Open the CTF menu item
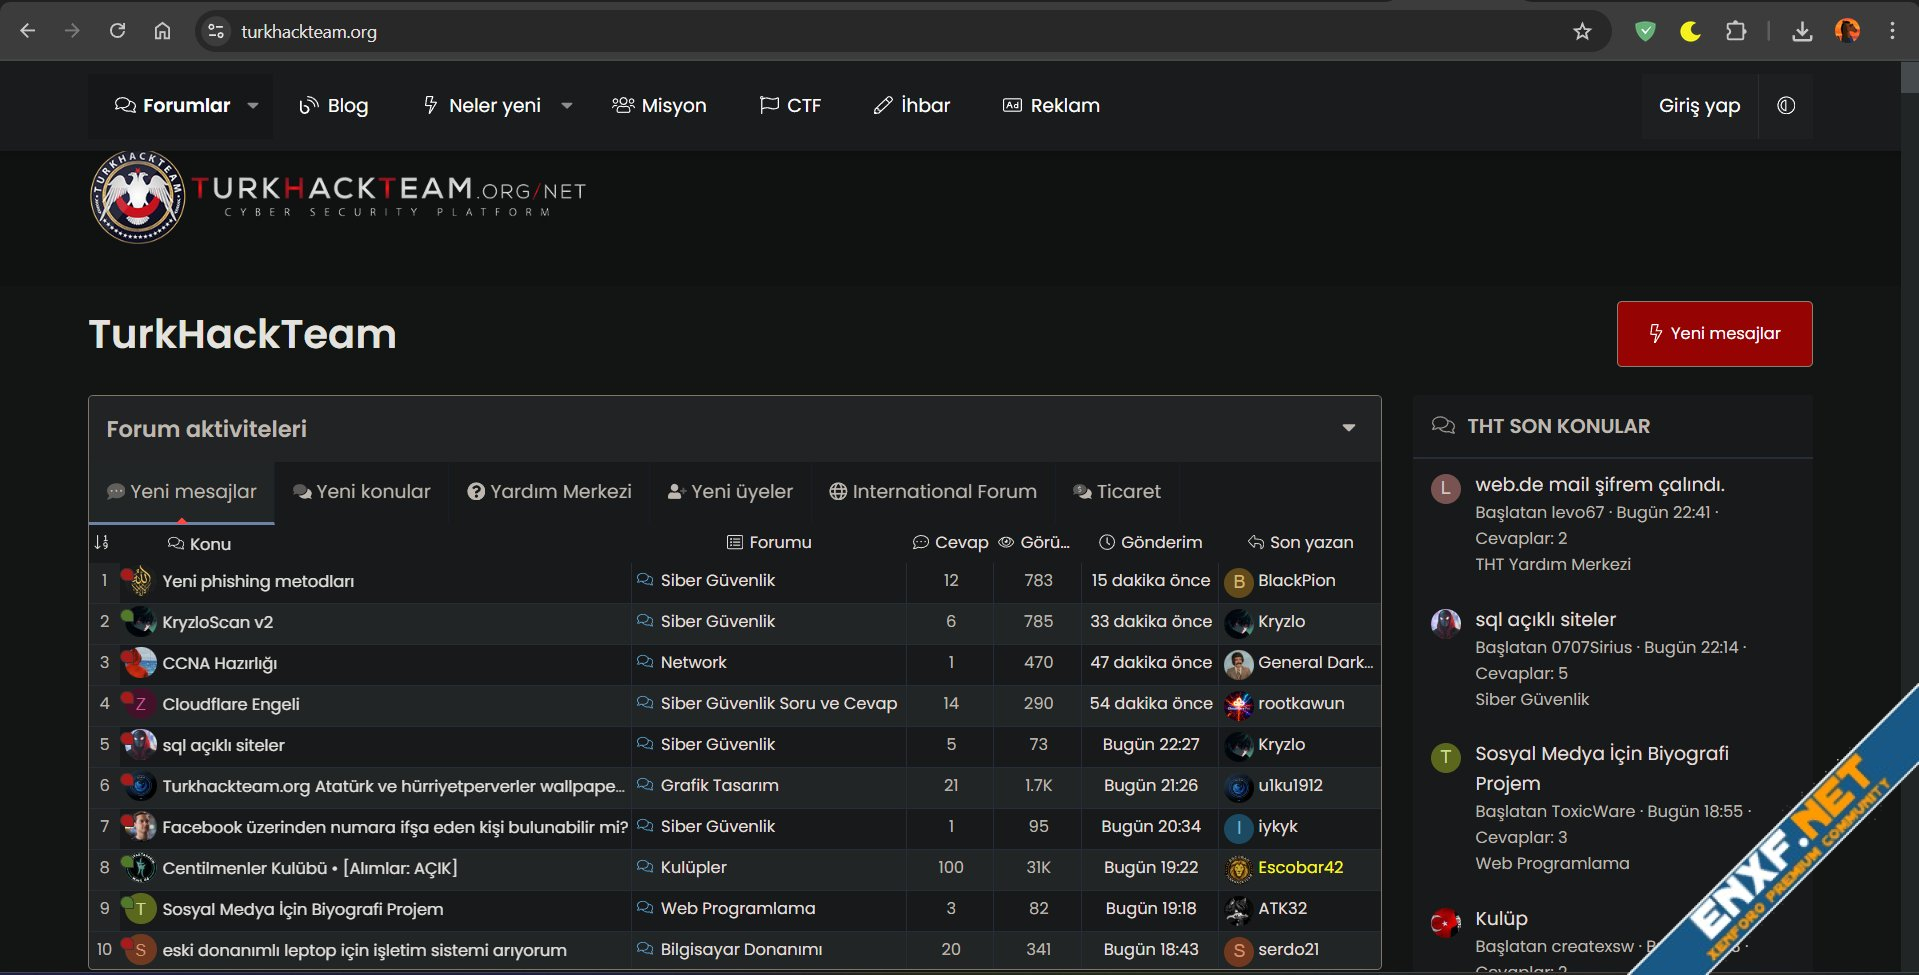The width and height of the screenshot is (1919, 975). click(x=790, y=105)
